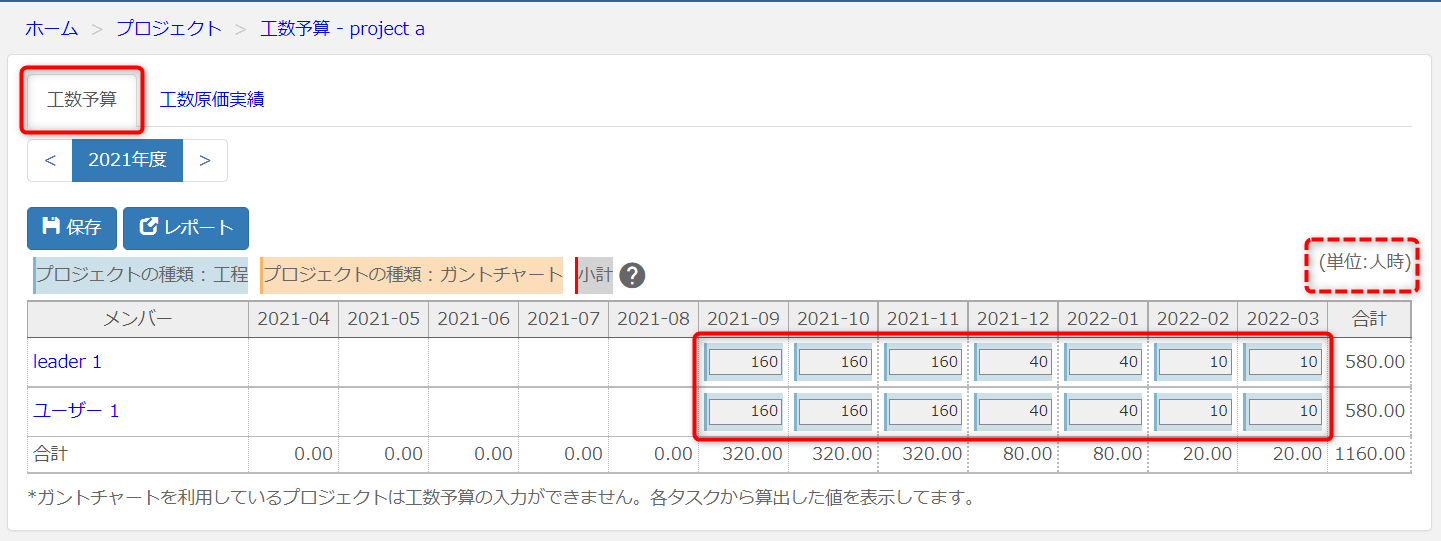This screenshot has height=541, width=1441.
Task: Go to ホーム breadcrumb link
Action: (51, 29)
